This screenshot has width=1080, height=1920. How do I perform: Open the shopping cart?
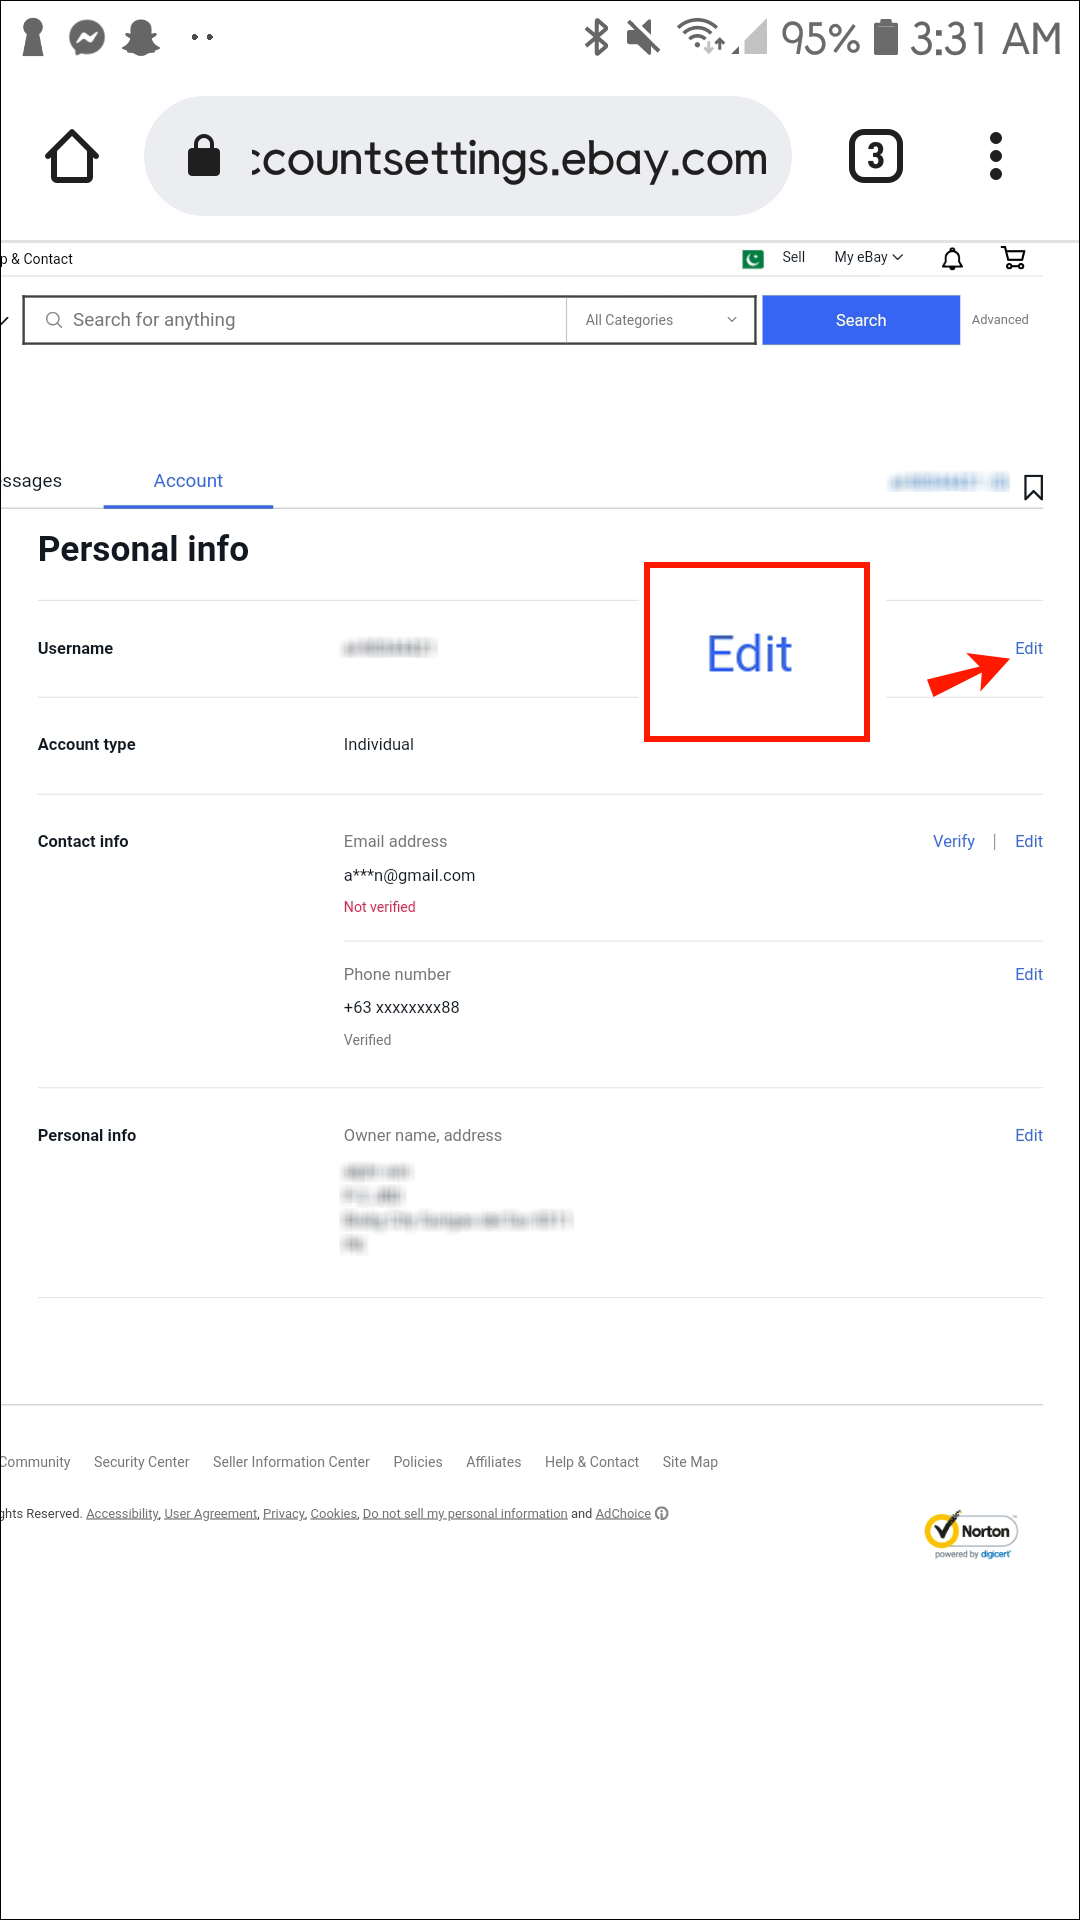pos(1013,258)
